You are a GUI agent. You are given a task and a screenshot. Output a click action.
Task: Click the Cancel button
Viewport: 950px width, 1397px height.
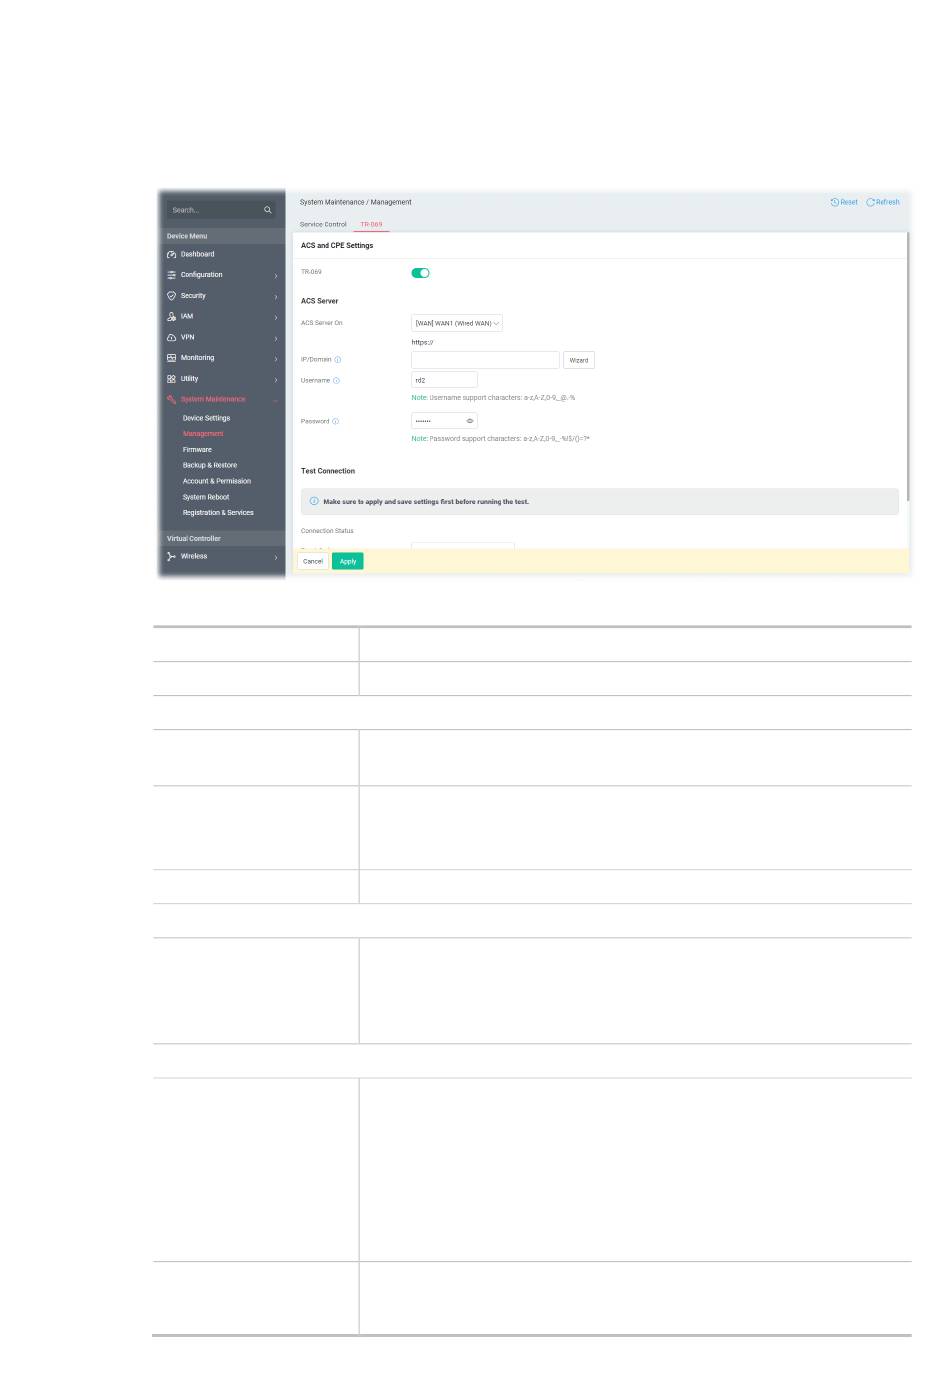313,561
